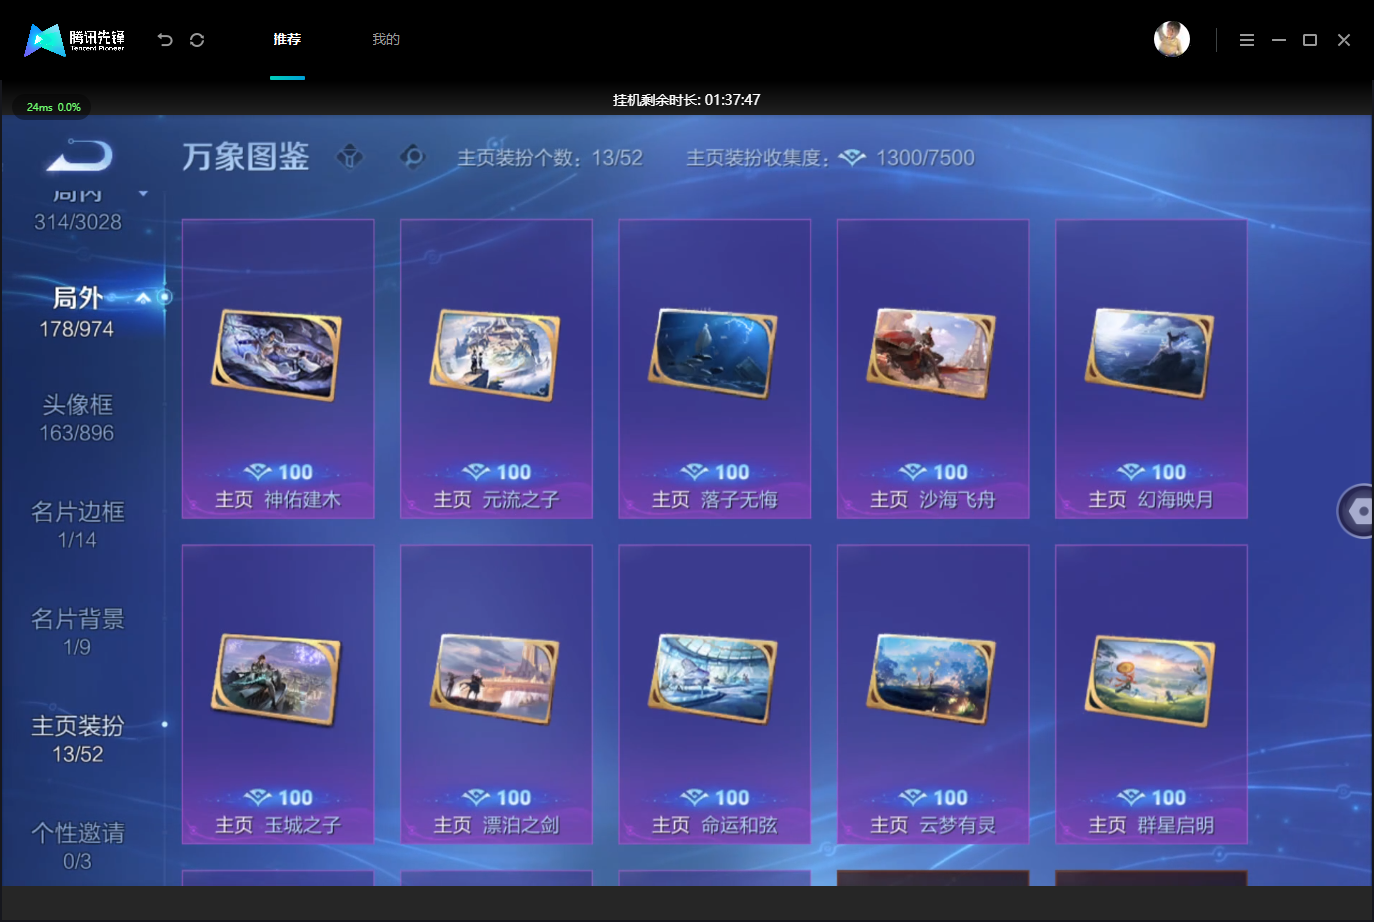The width and height of the screenshot is (1374, 922).
Task: Click the 挂机剩余时长 timer text
Action: coord(687,100)
